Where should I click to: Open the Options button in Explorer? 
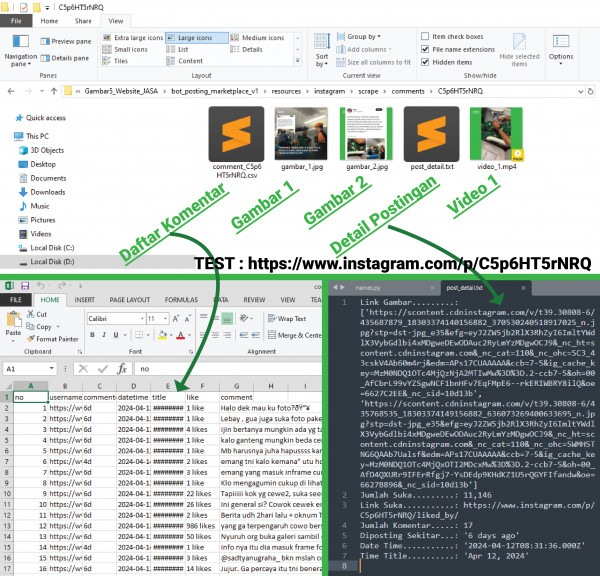[x=561, y=50]
